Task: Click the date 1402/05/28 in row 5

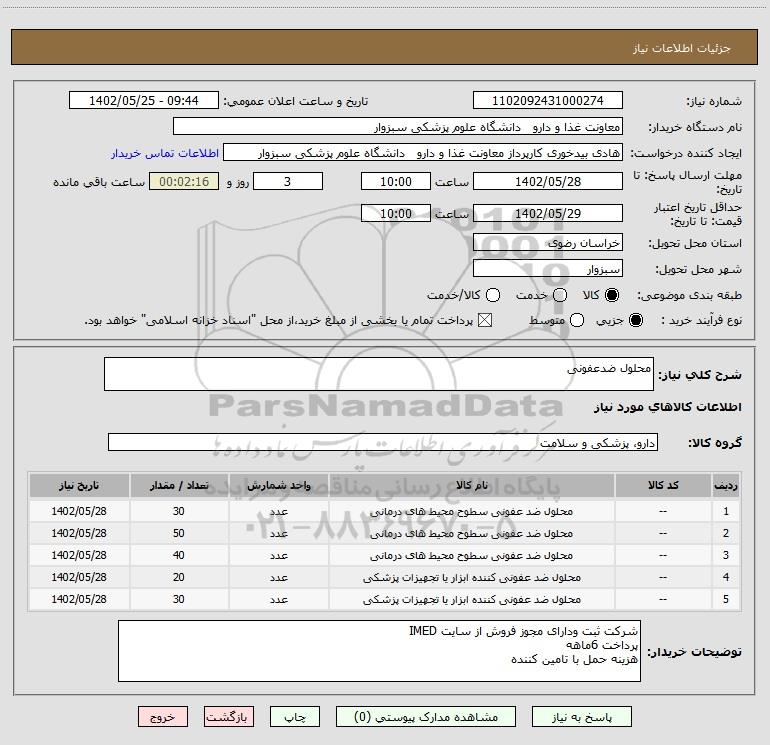Action: pyautogui.click(x=79, y=600)
